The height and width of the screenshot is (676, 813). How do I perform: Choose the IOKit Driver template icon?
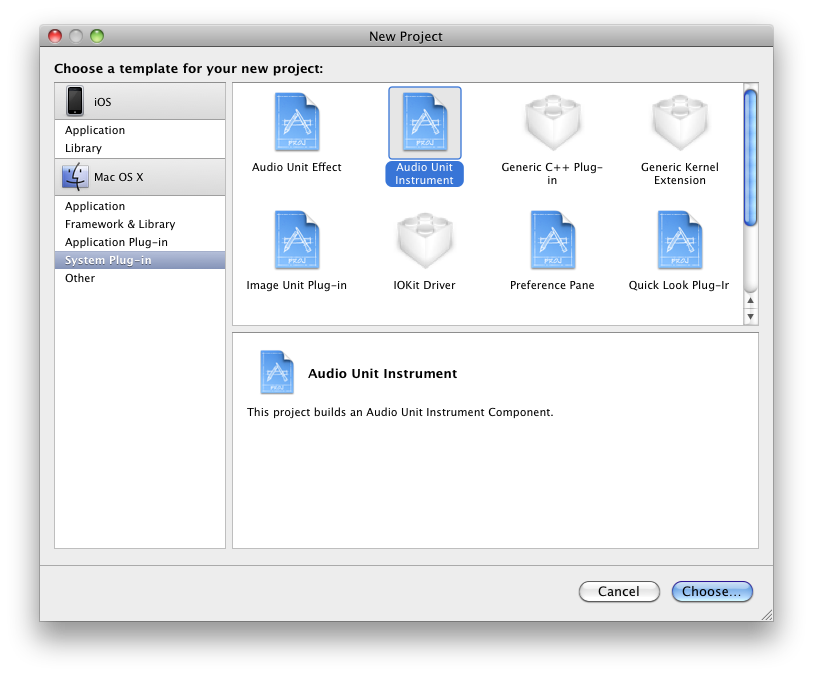[425, 240]
